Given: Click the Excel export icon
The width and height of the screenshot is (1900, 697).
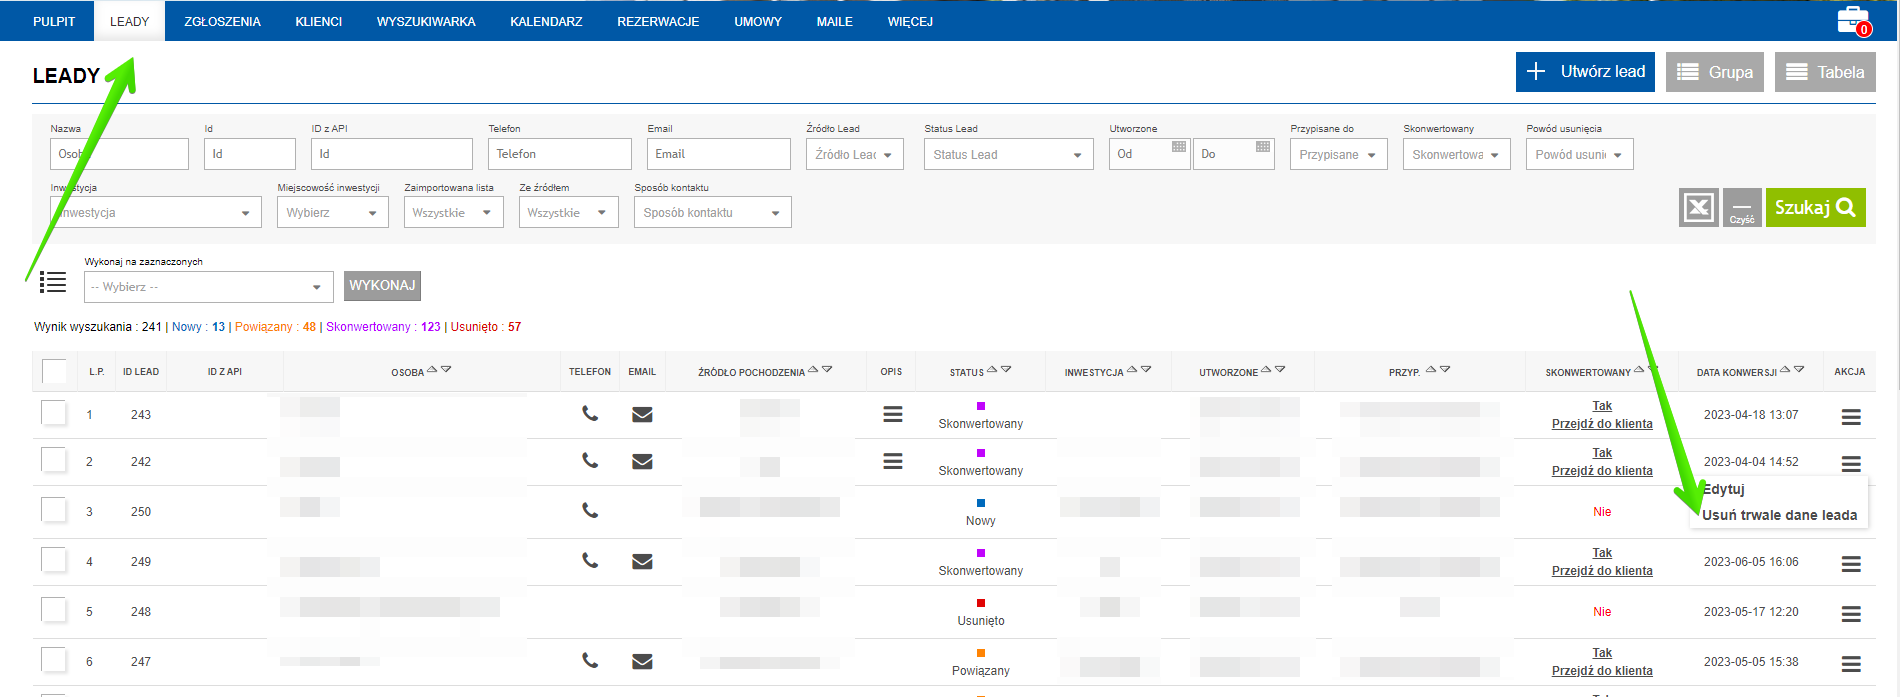Looking at the screenshot, I should 1698,208.
